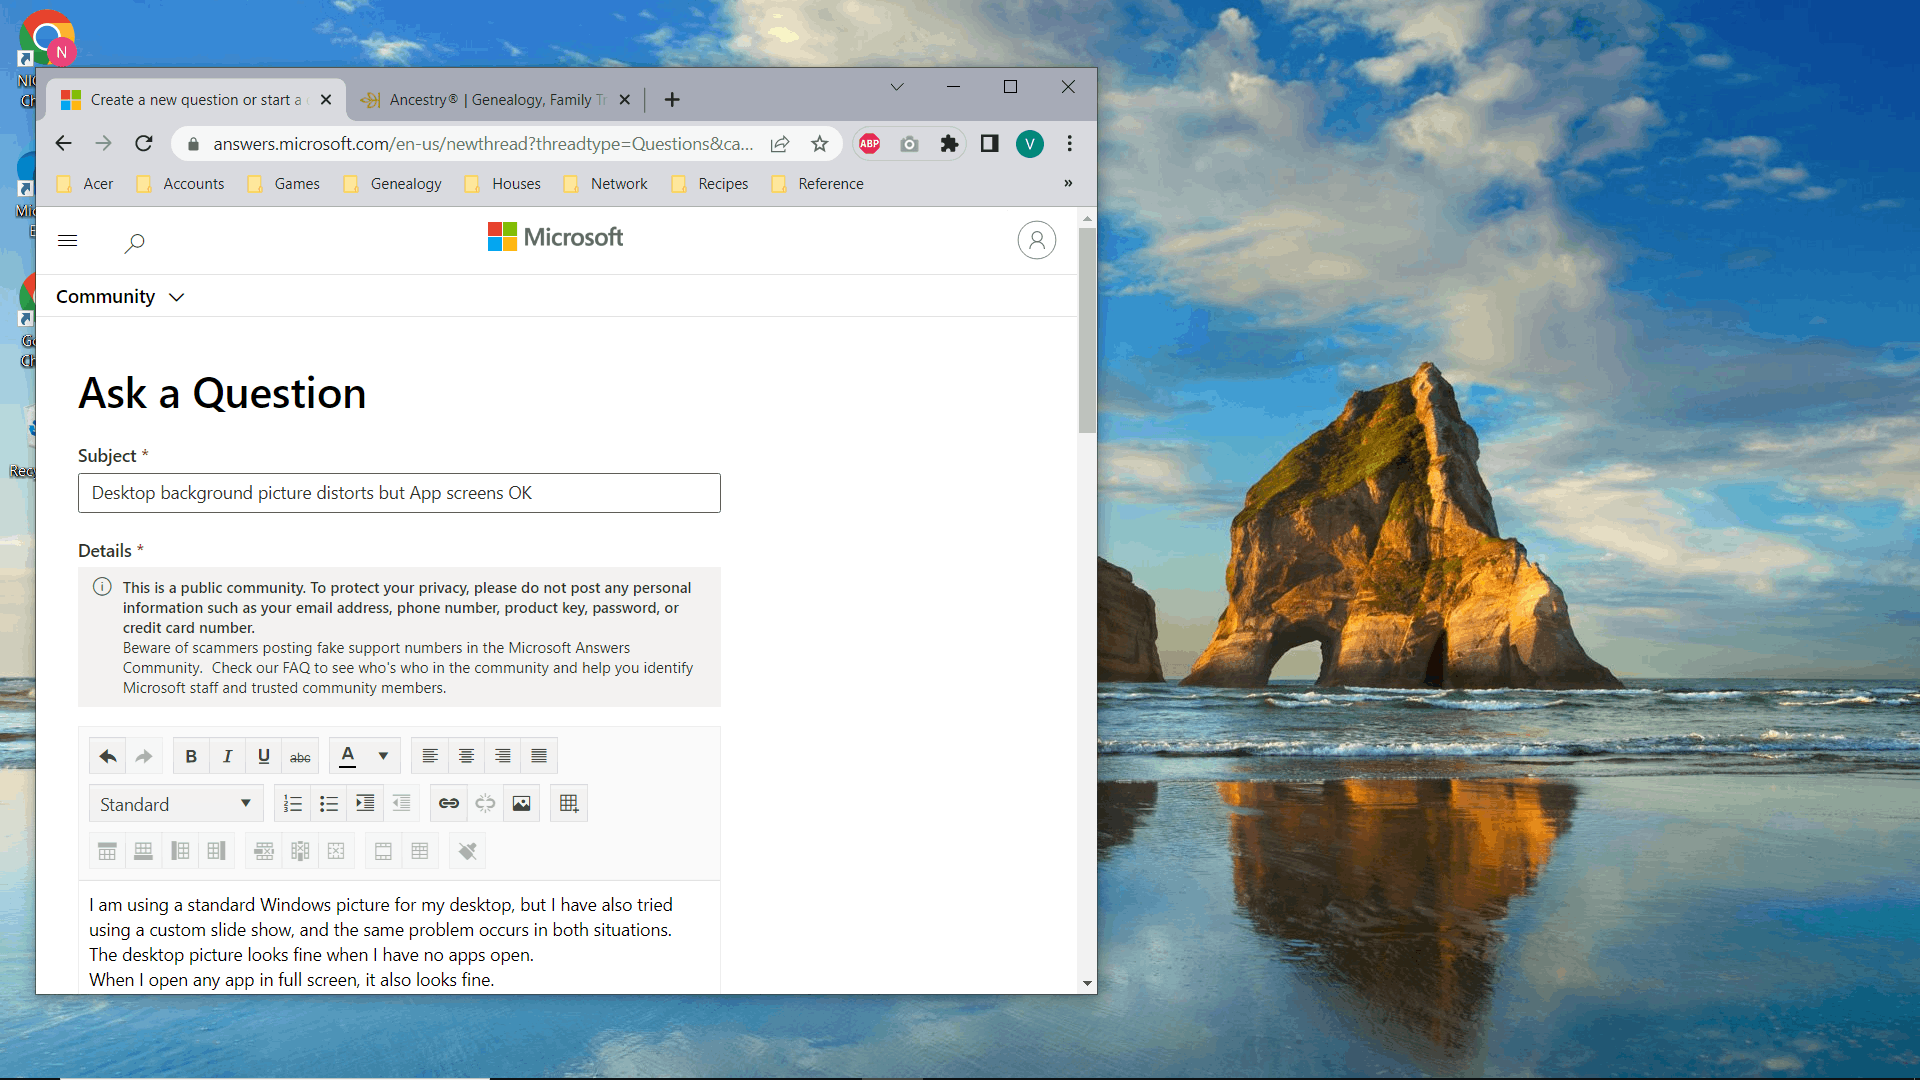This screenshot has width=1920, height=1080.
Task: Toggle bold formatting in the editor
Action: (x=191, y=756)
